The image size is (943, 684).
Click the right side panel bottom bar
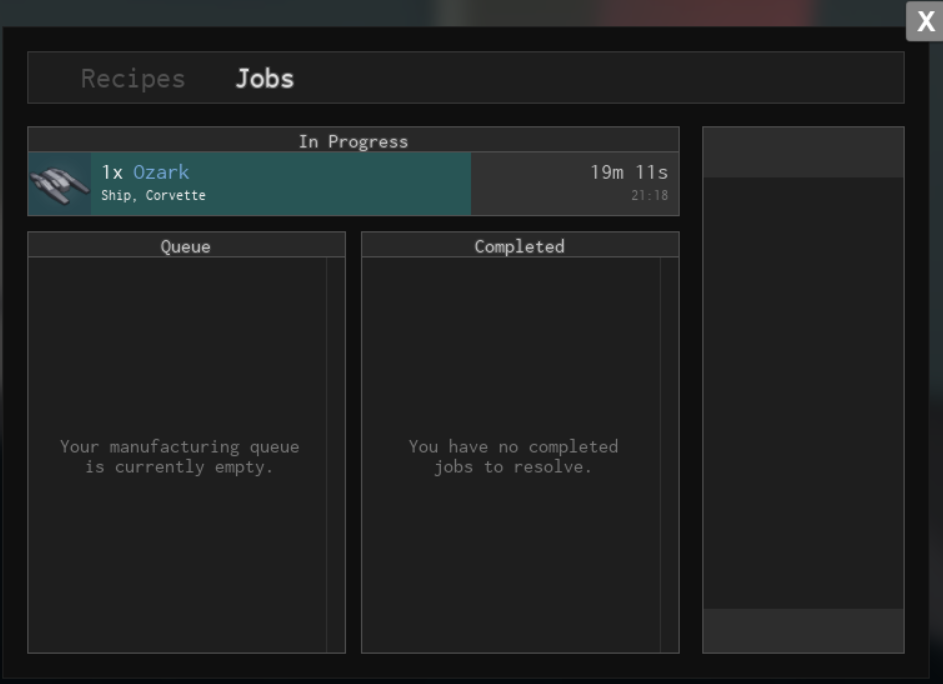click(x=803, y=631)
